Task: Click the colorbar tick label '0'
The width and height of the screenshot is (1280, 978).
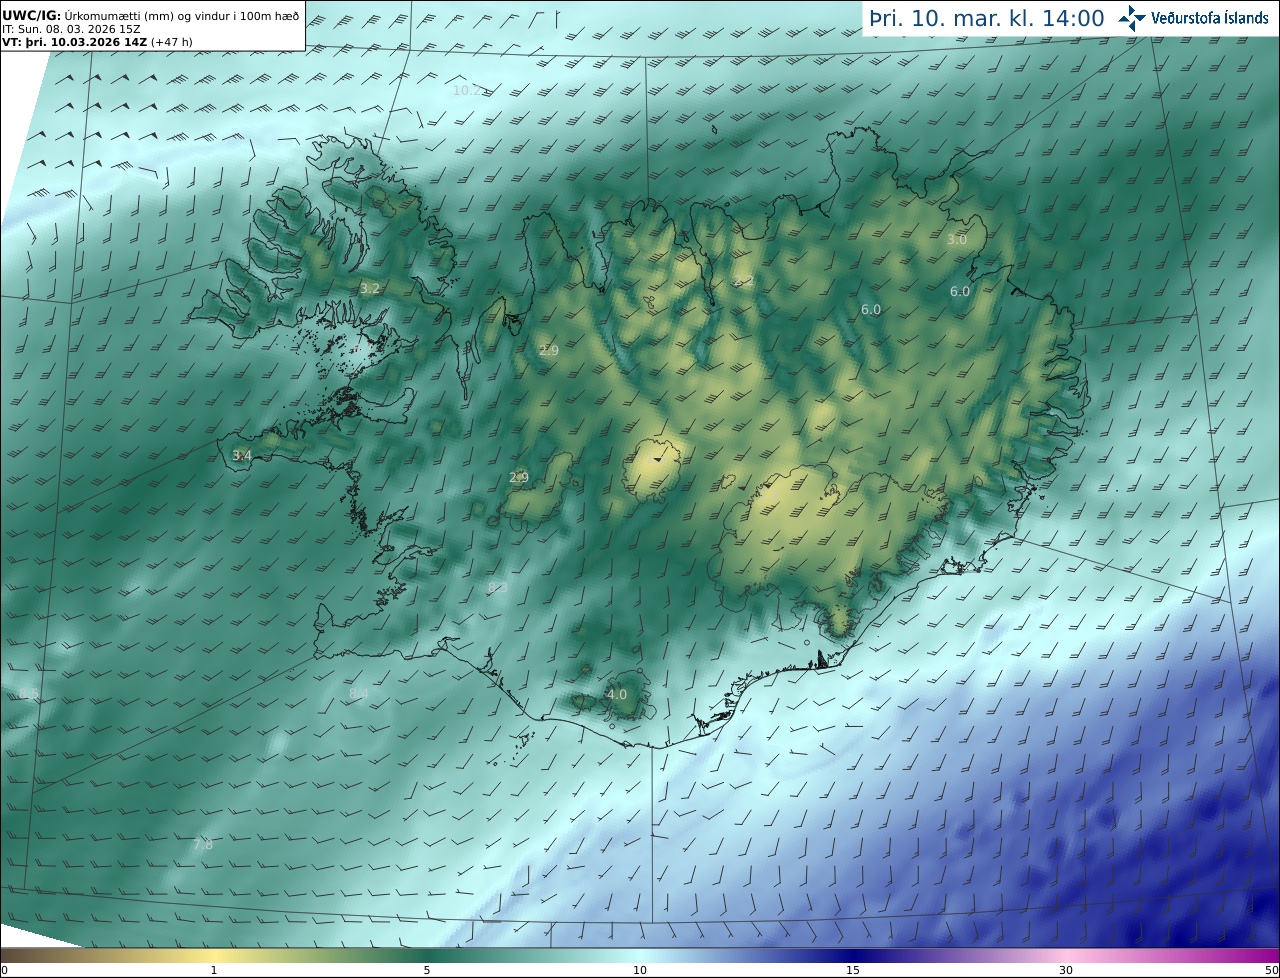Action: pos(4,970)
